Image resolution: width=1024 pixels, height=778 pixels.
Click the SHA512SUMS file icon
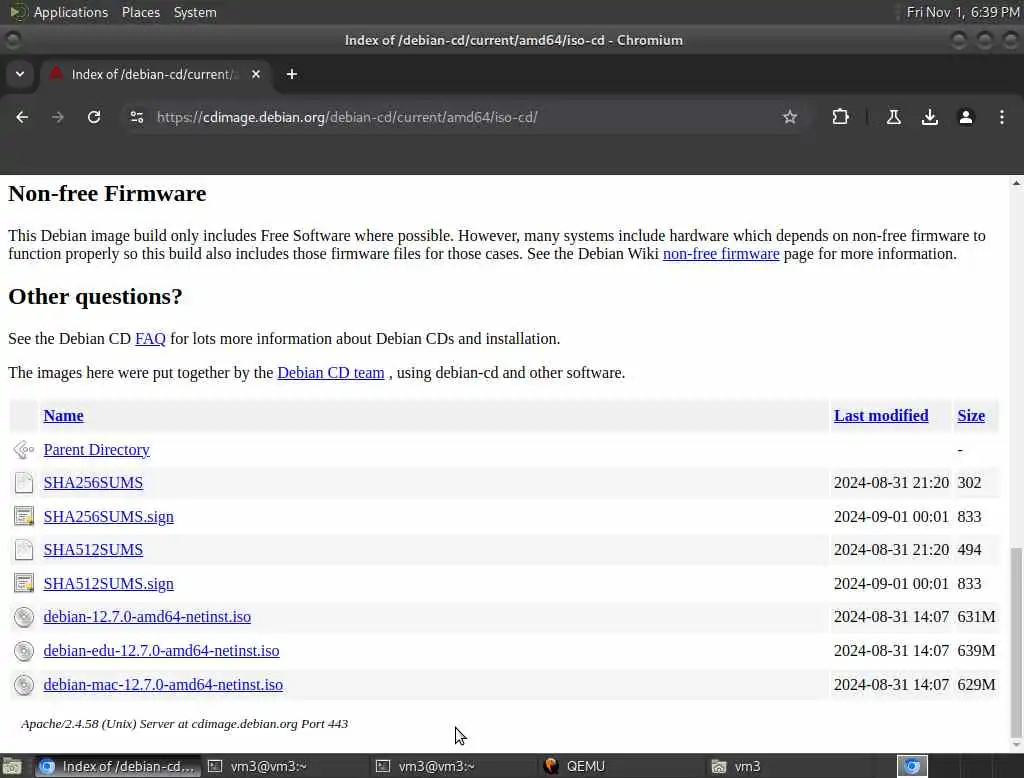24,550
